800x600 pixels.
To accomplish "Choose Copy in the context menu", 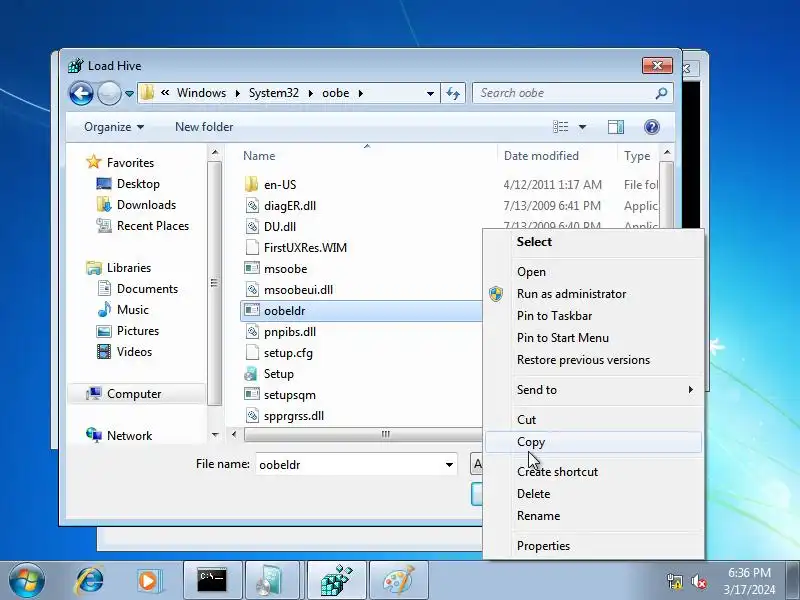I will (x=594, y=442).
